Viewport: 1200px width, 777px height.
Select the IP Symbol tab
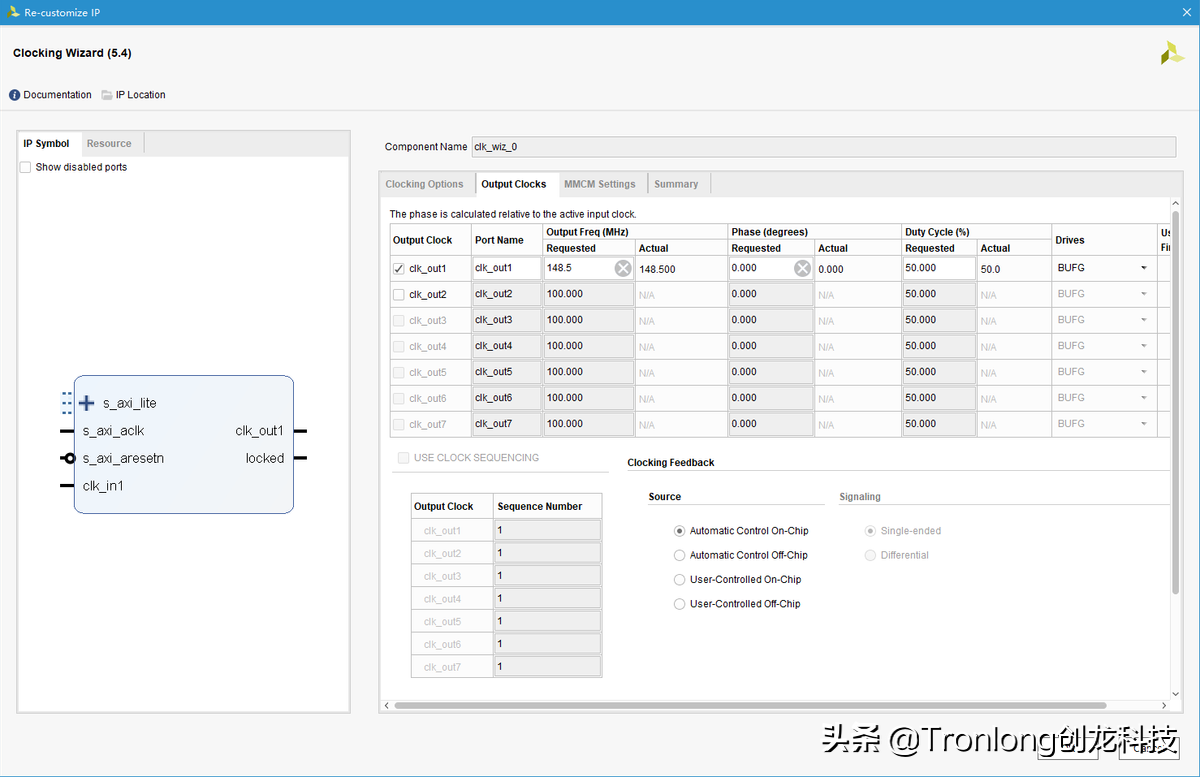(47, 143)
